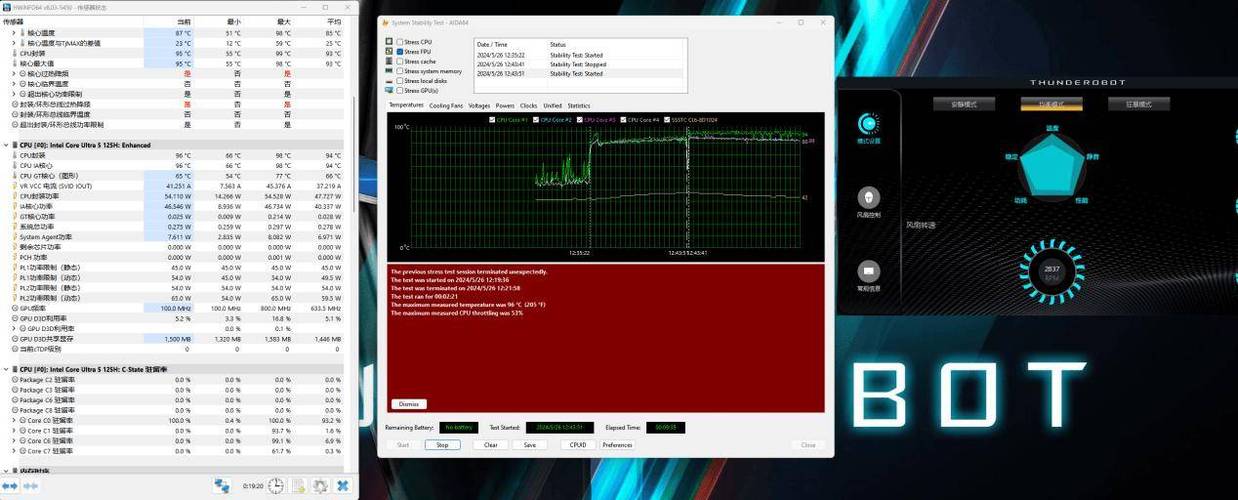Open CPUID from AIDA64 button
The width and height of the screenshot is (1238, 500).
577,445
